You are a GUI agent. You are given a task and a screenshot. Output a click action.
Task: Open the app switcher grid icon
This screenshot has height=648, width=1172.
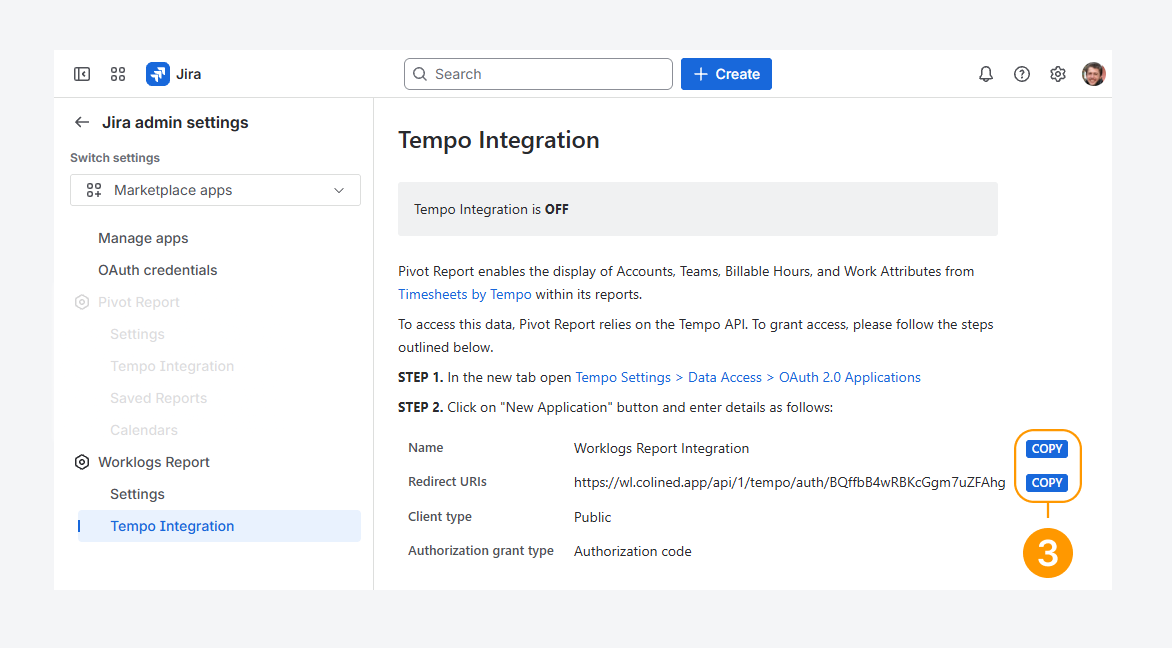click(118, 74)
